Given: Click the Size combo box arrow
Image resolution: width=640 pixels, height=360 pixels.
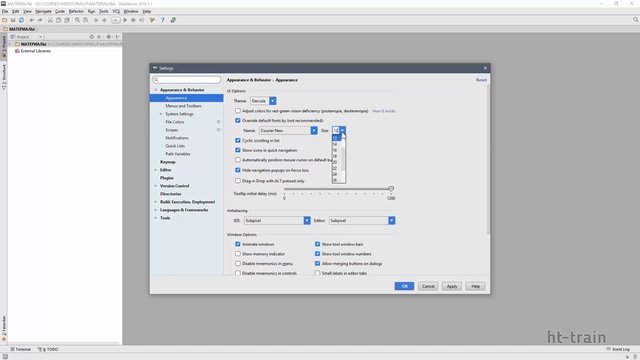Looking at the screenshot, I should coord(342,131).
